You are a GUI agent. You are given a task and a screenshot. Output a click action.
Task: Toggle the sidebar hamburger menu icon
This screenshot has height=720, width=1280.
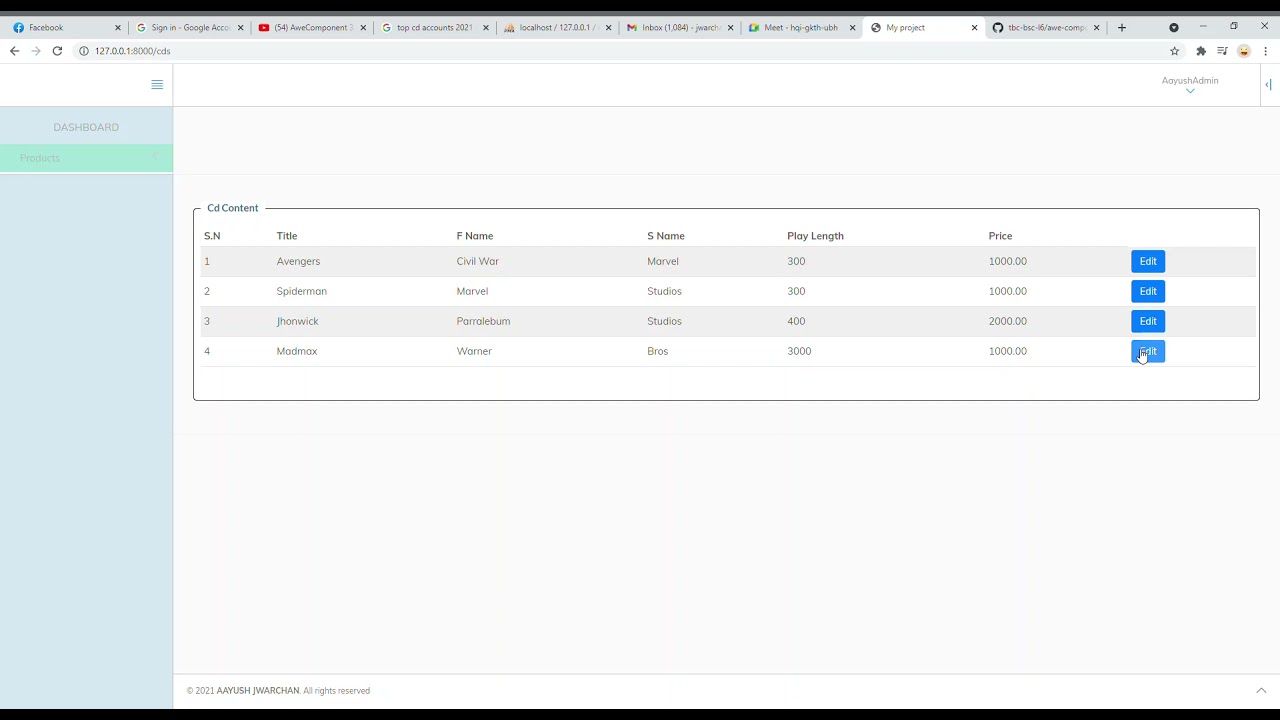(157, 85)
